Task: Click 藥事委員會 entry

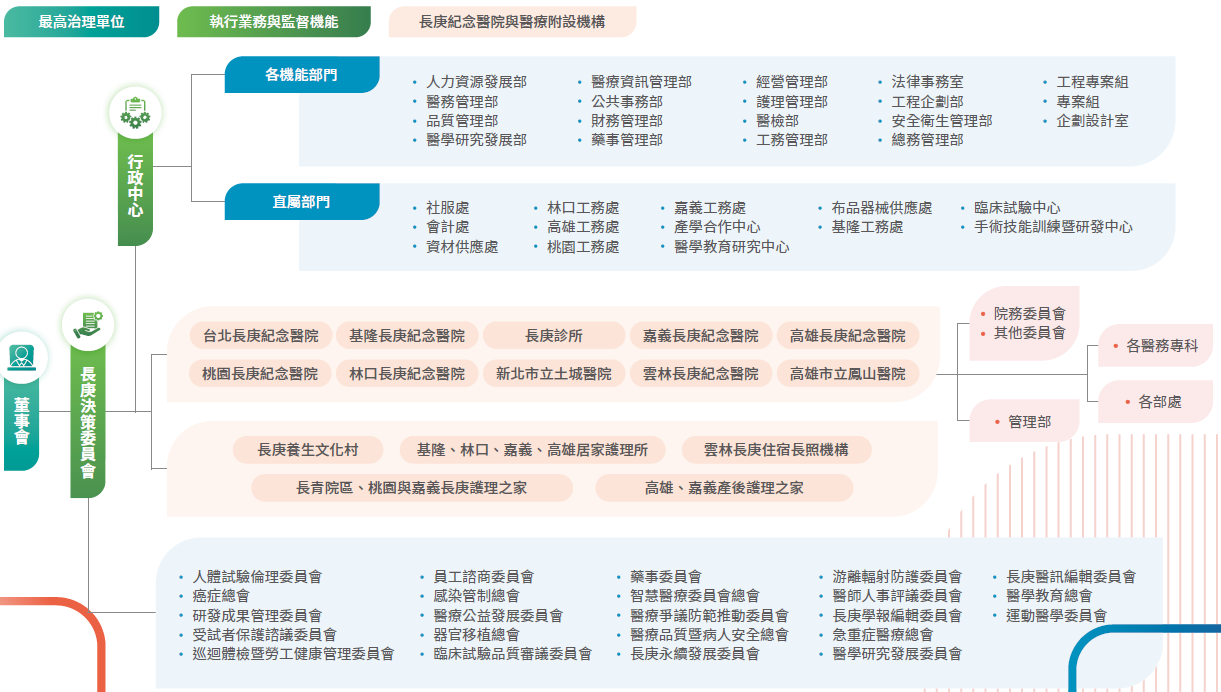Action: pos(665,577)
